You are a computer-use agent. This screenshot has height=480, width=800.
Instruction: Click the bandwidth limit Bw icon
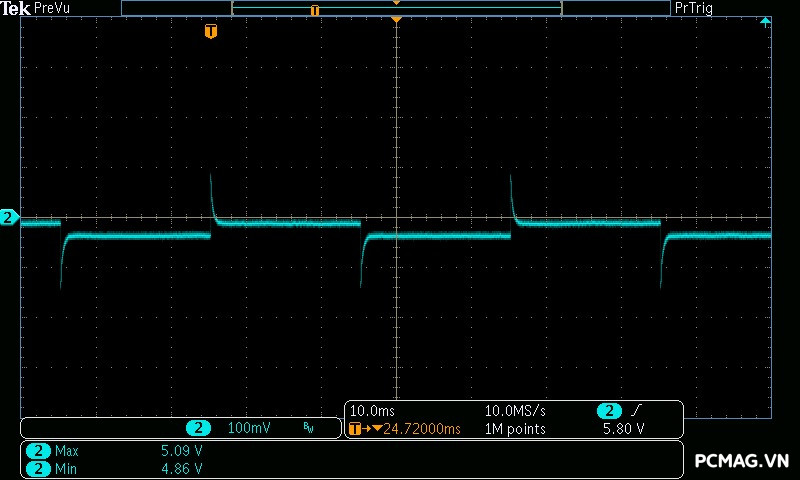(x=308, y=428)
